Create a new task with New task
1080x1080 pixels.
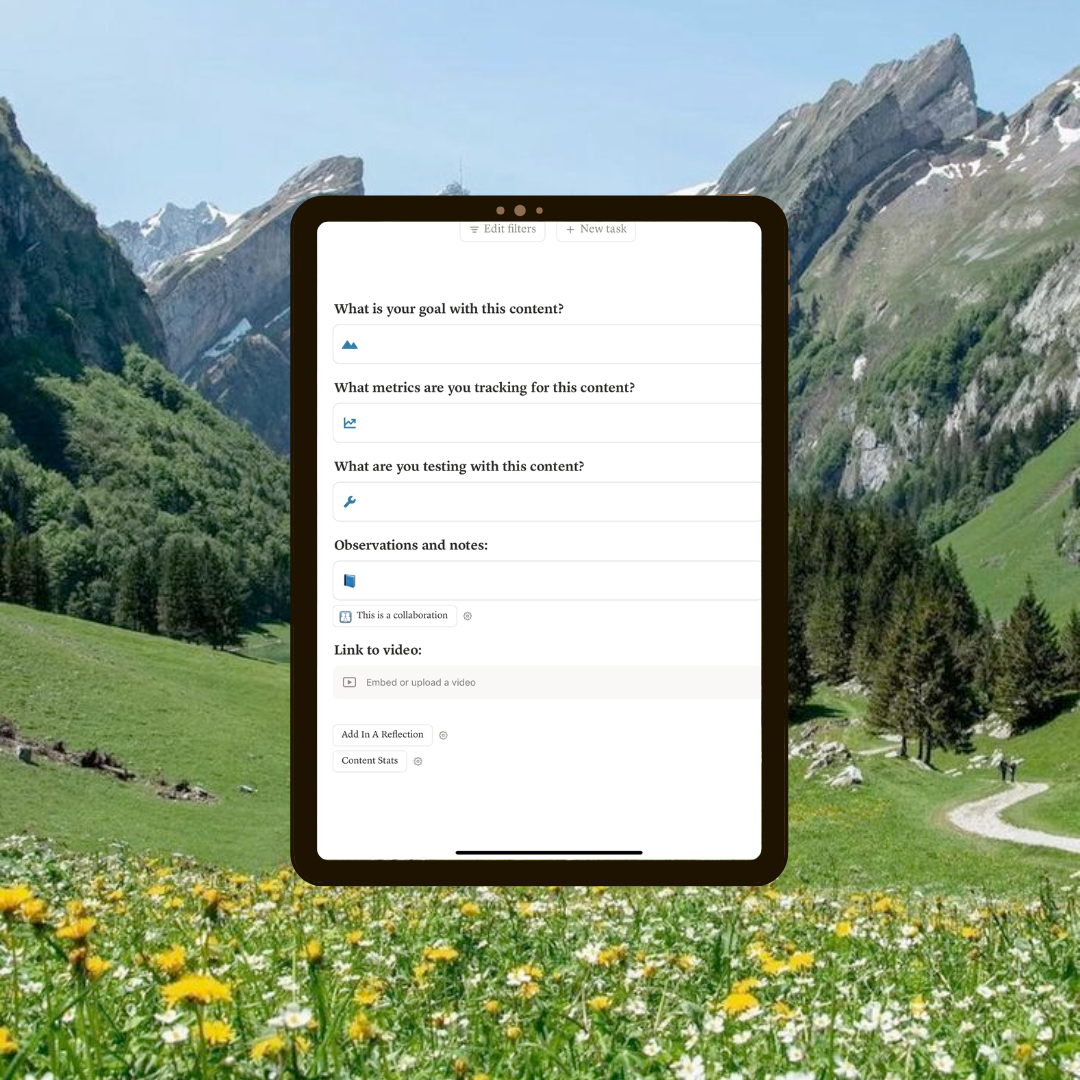[x=596, y=229]
